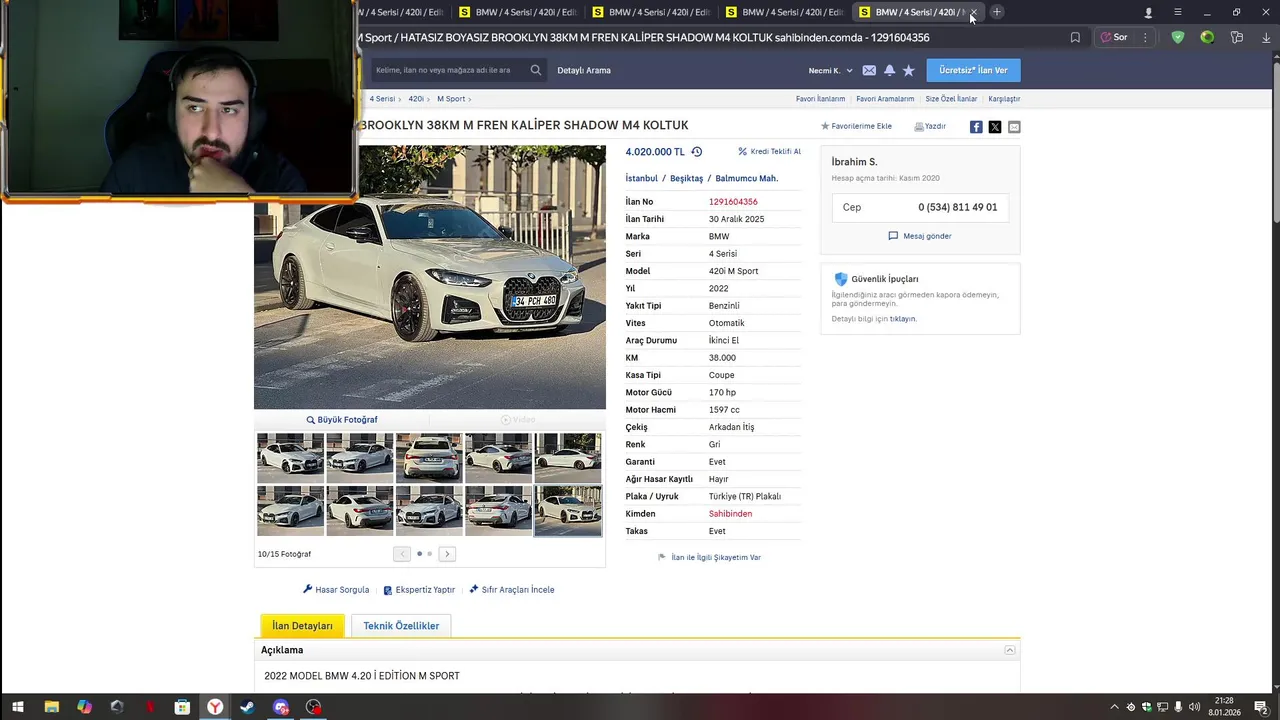The height and width of the screenshot is (720, 1280).
Task: Click İlan ile İlgili Şikayetim Var link
Action: tap(709, 557)
